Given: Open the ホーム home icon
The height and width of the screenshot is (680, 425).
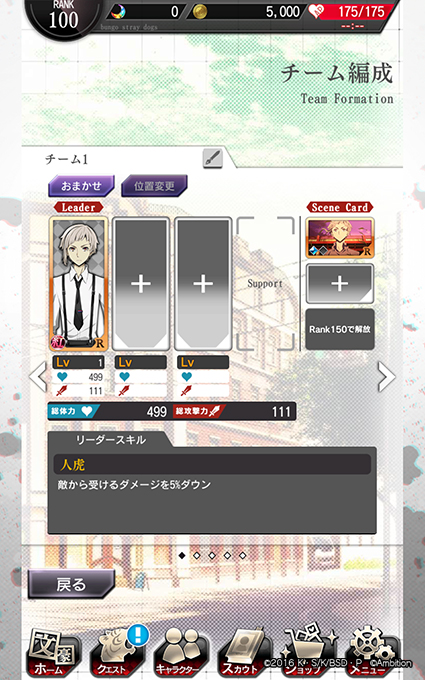Looking at the screenshot, I should 51,653.
